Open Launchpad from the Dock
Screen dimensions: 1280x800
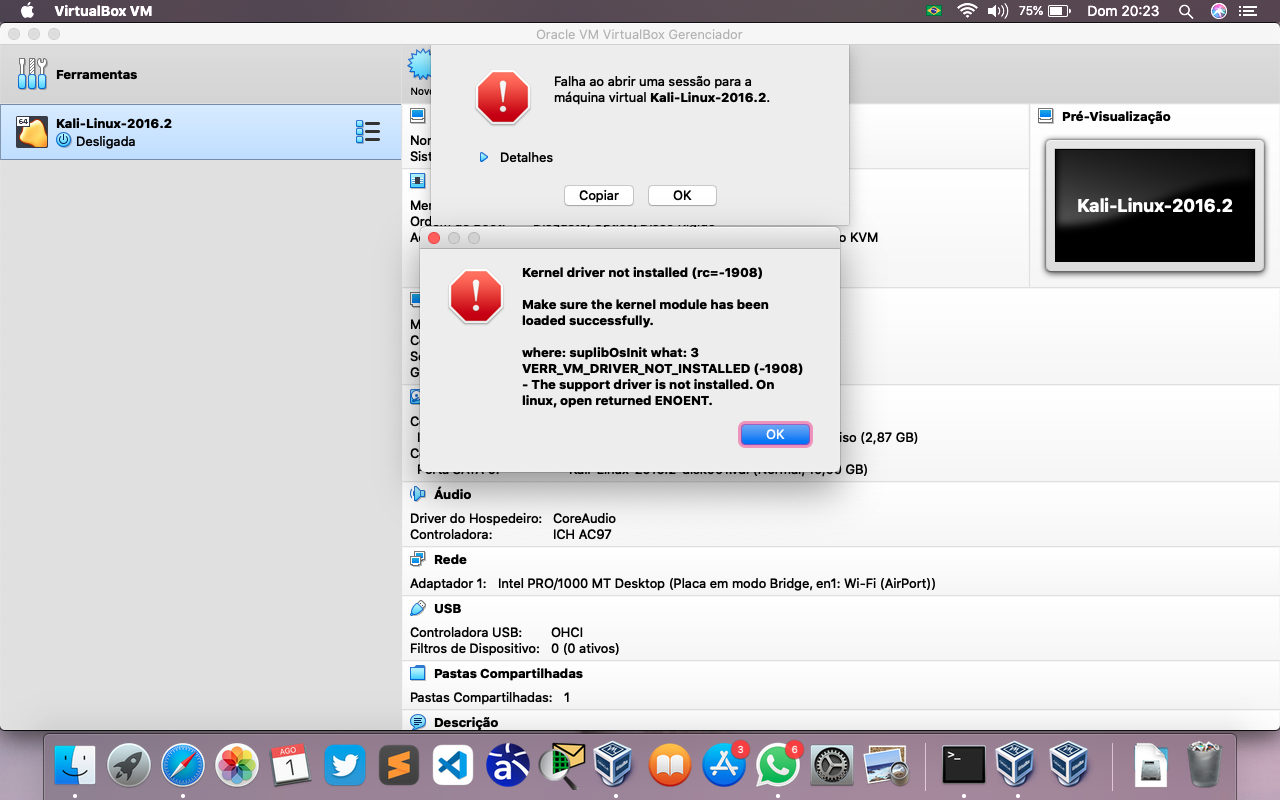[x=129, y=766]
